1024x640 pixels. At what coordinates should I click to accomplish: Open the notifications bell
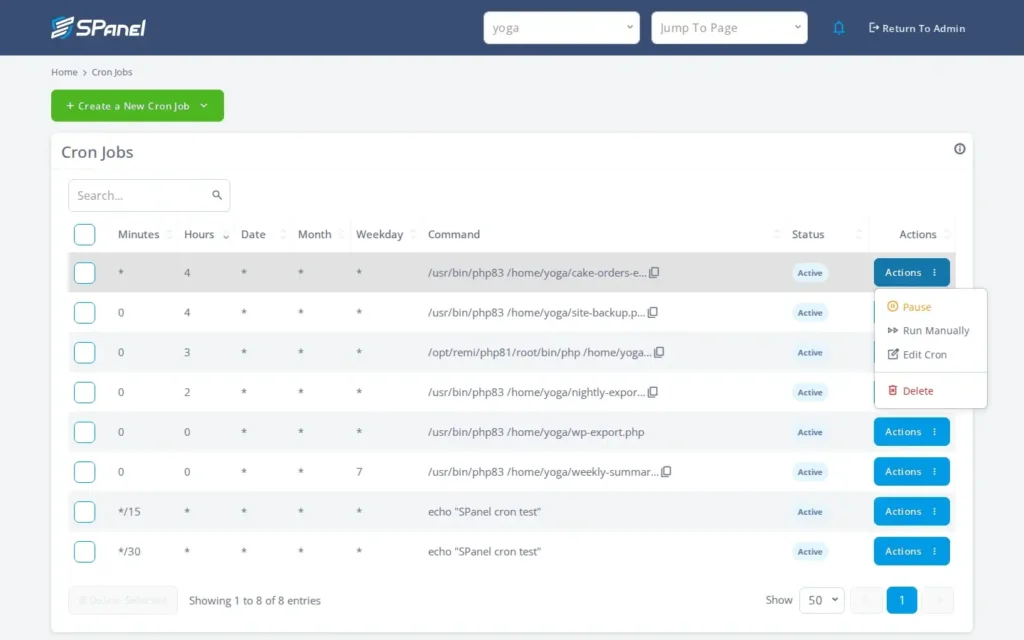pyautogui.click(x=839, y=28)
